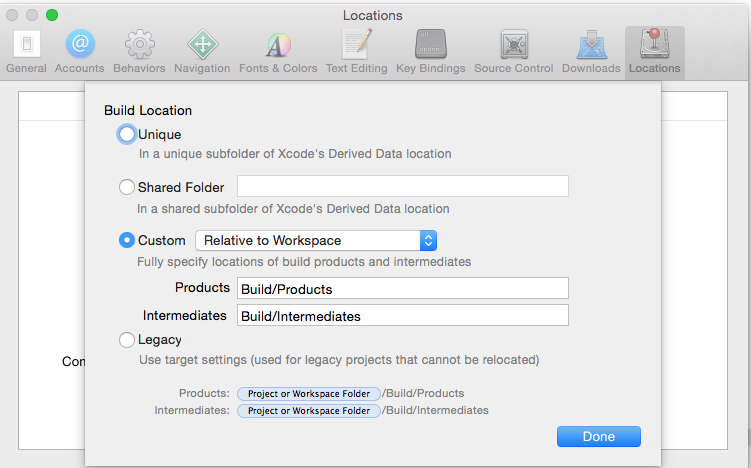Click the Done button
This screenshot has height=468, width=751.
[598, 436]
